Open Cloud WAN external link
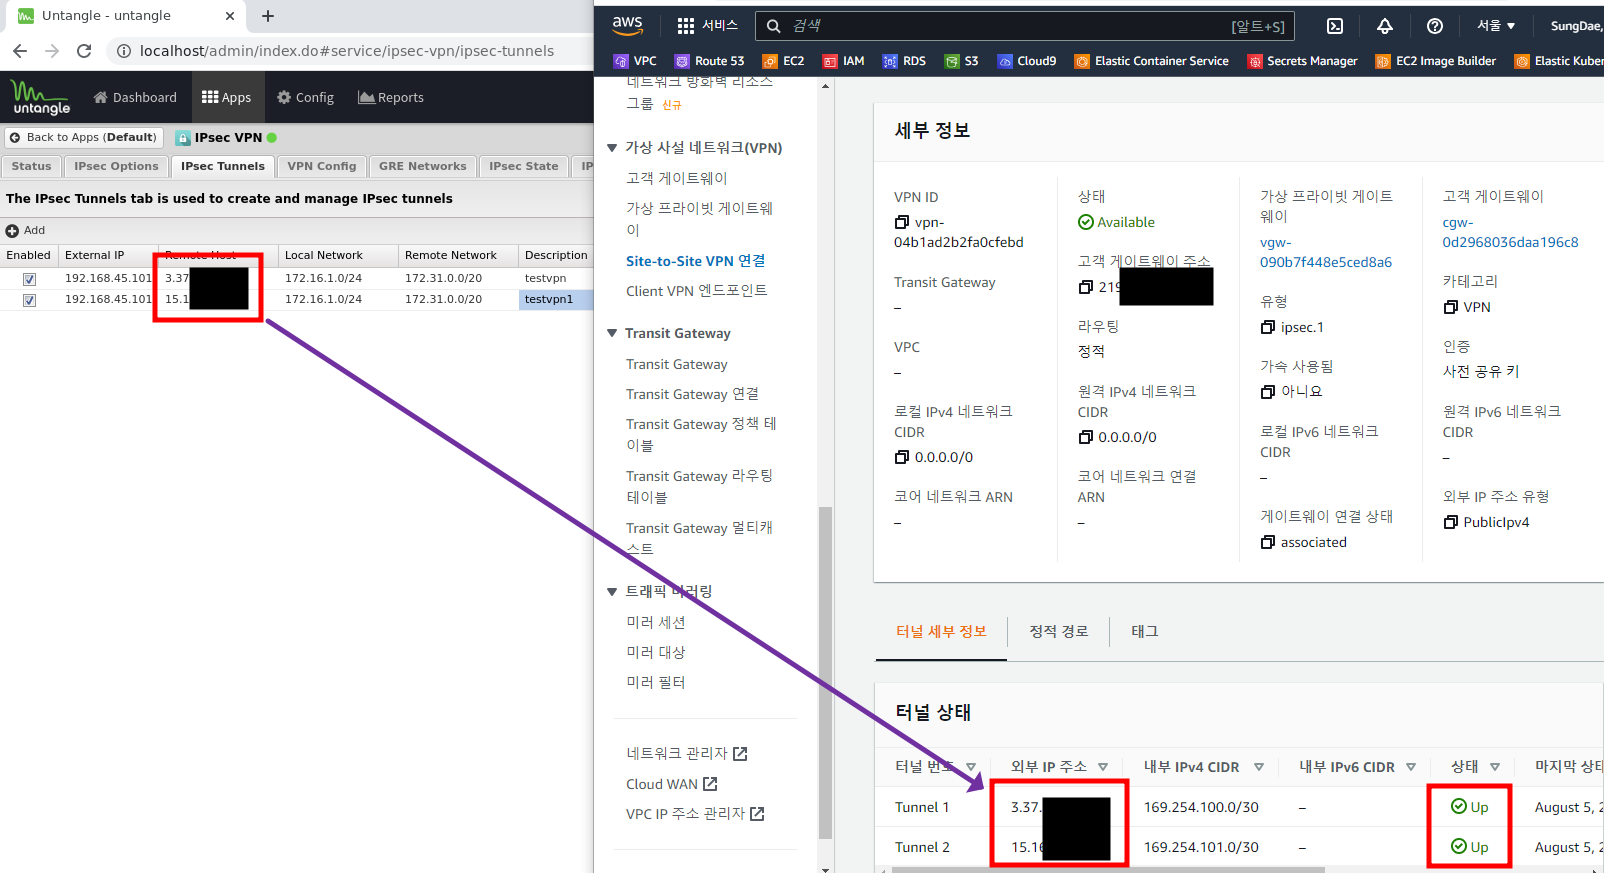The width and height of the screenshot is (1604, 873). (671, 784)
